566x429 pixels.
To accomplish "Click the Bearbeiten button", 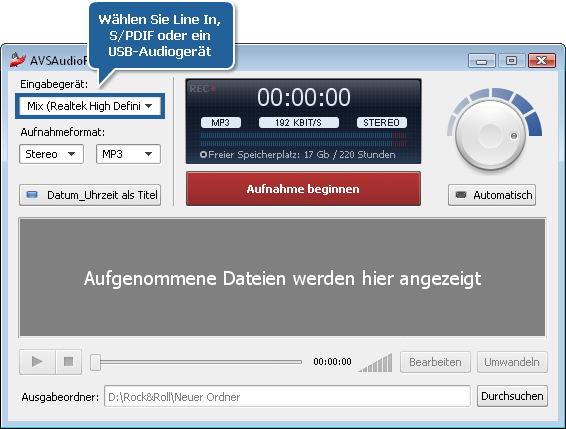I will click(435, 362).
